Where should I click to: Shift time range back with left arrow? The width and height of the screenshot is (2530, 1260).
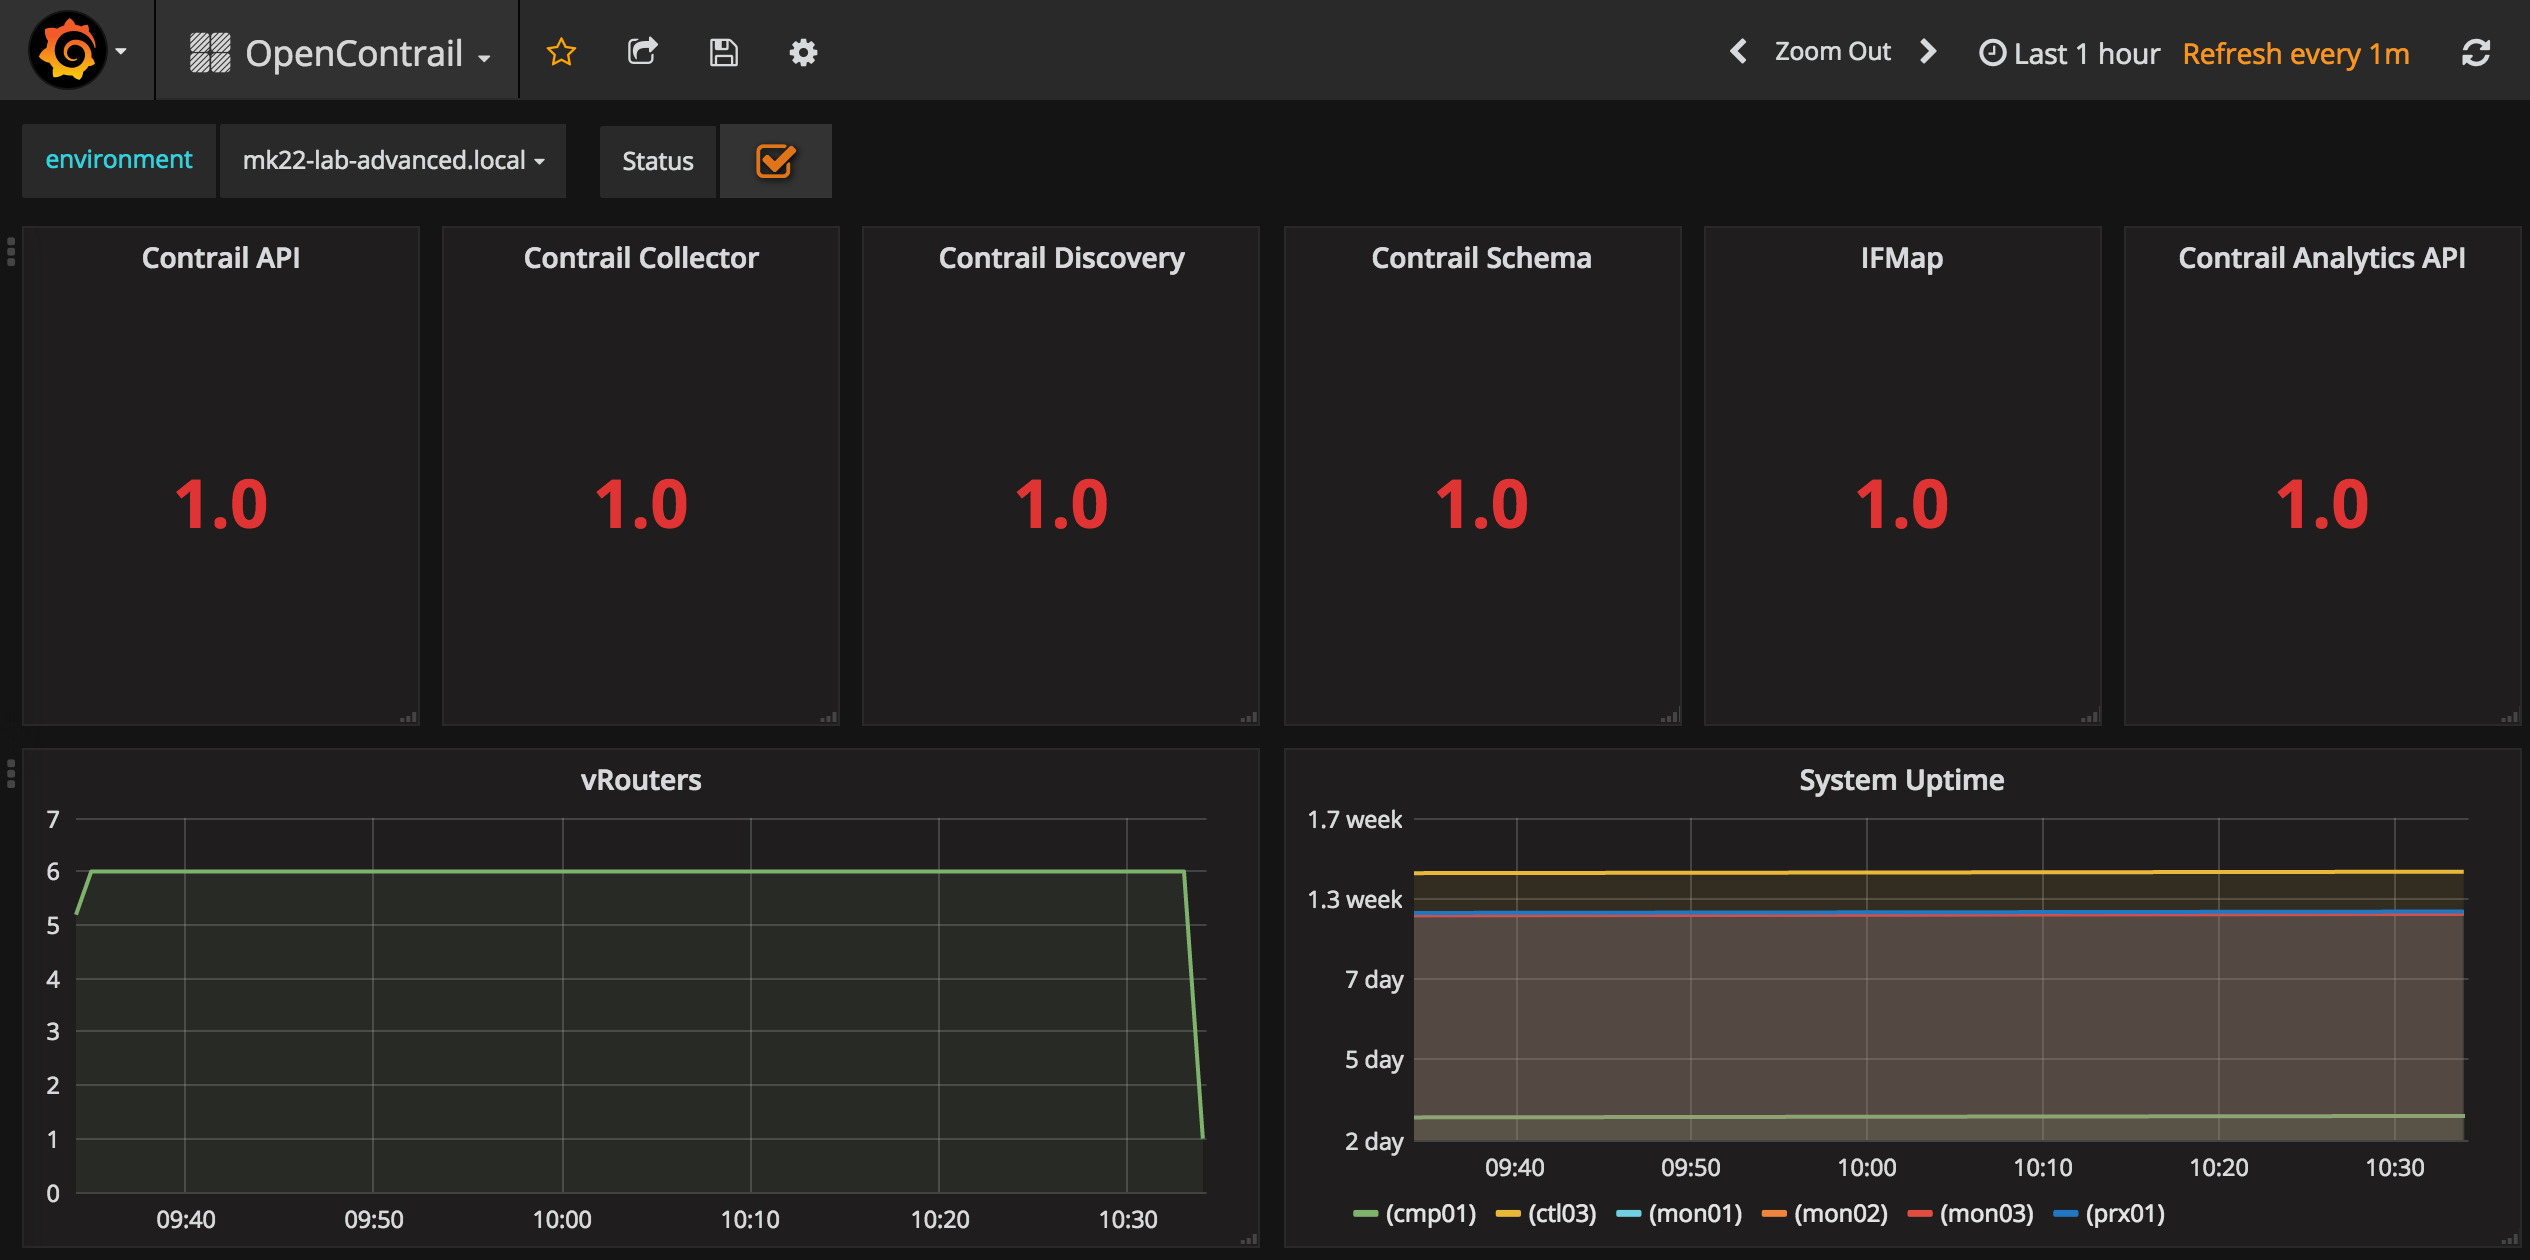1738,51
